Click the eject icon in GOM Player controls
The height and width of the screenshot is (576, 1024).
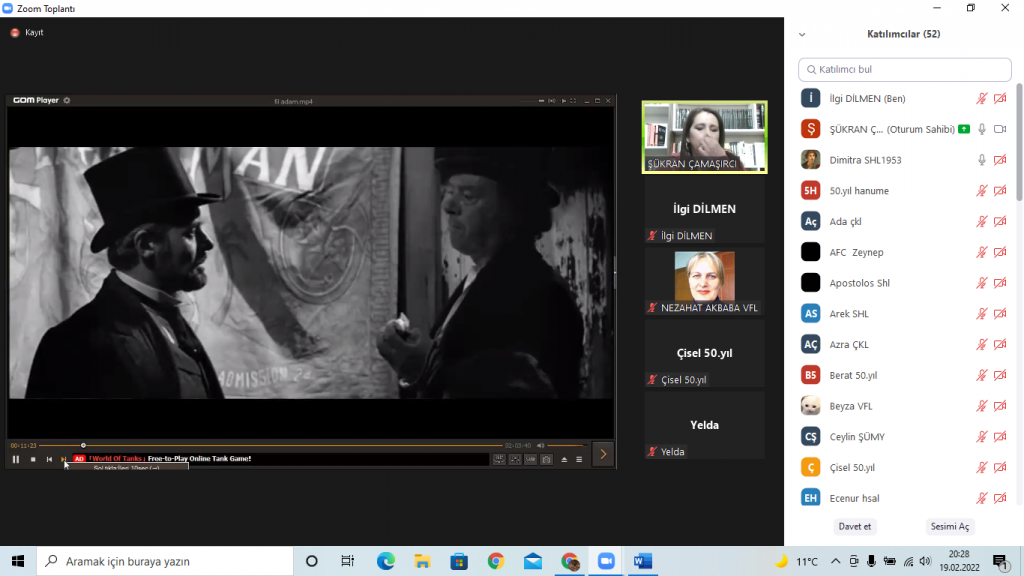tap(564, 459)
